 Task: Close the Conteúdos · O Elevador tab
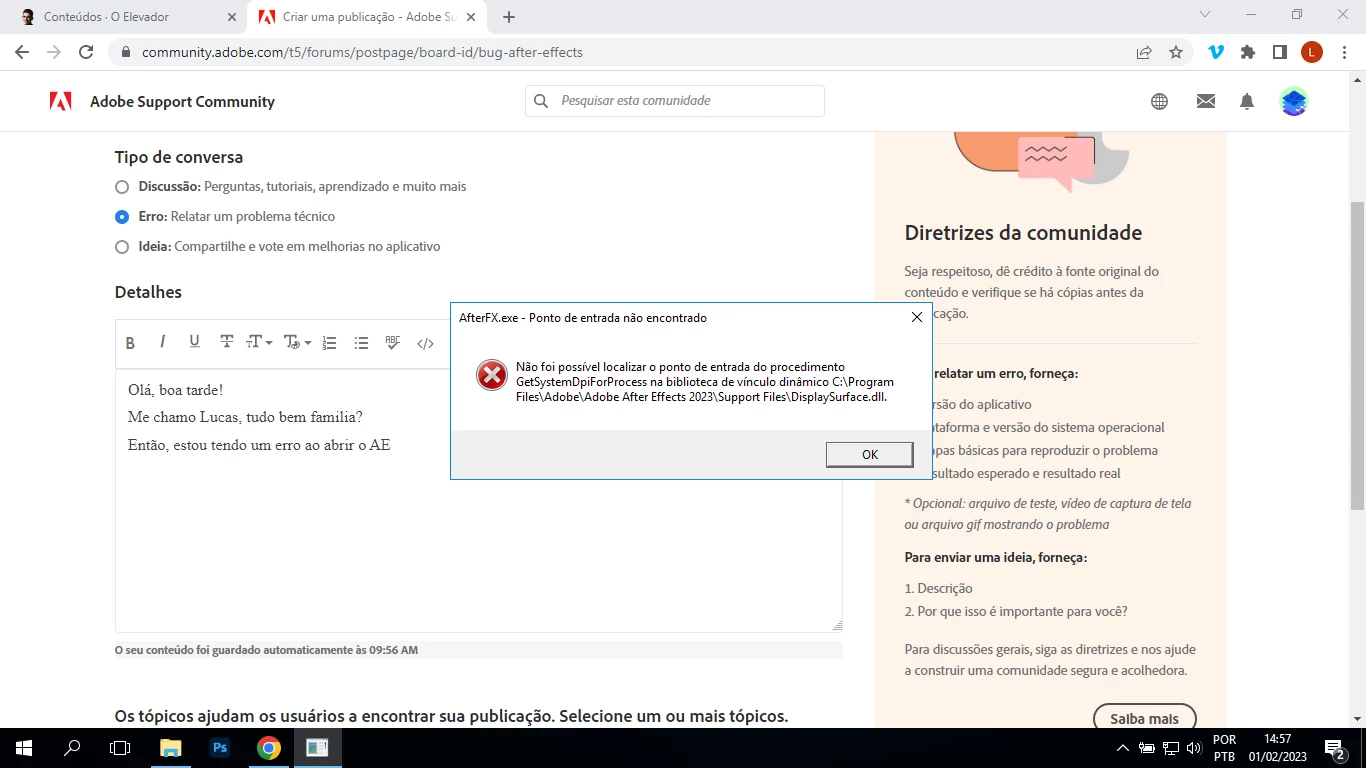click(x=231, y=17)
